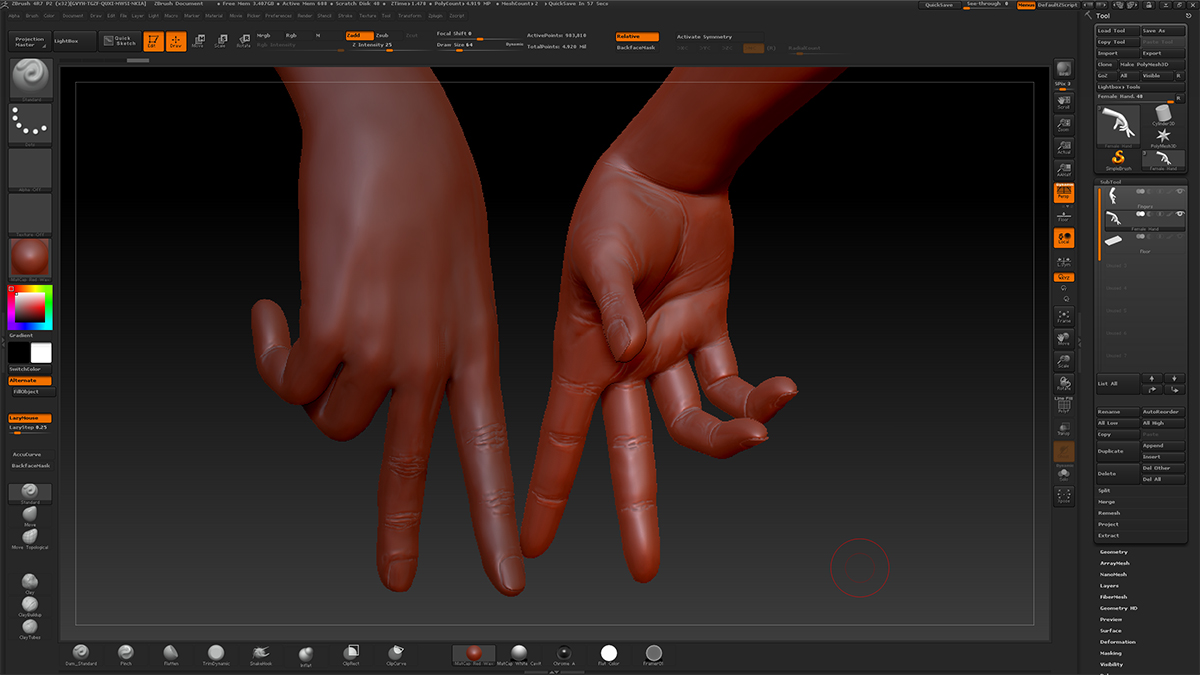The width and height of the screenshot is (1200, 675).
Task: Expand the Geometry section in Tool palette
Action: click(x=1114, y=552)
